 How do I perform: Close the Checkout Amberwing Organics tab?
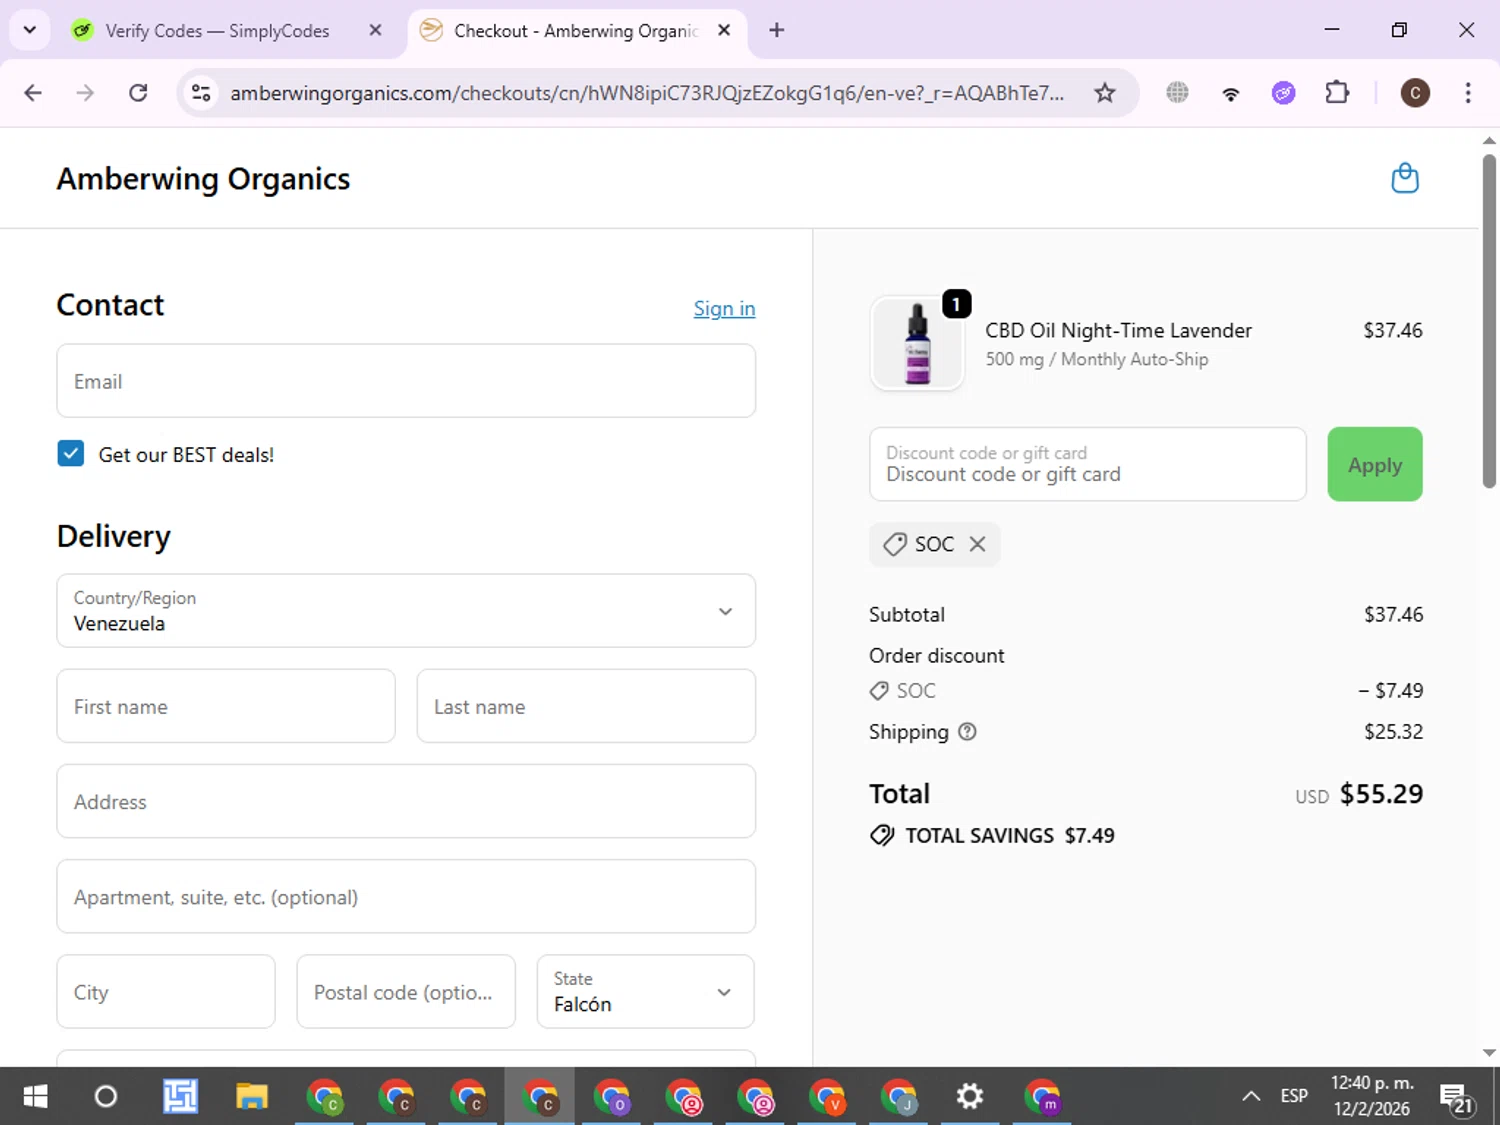724,30
